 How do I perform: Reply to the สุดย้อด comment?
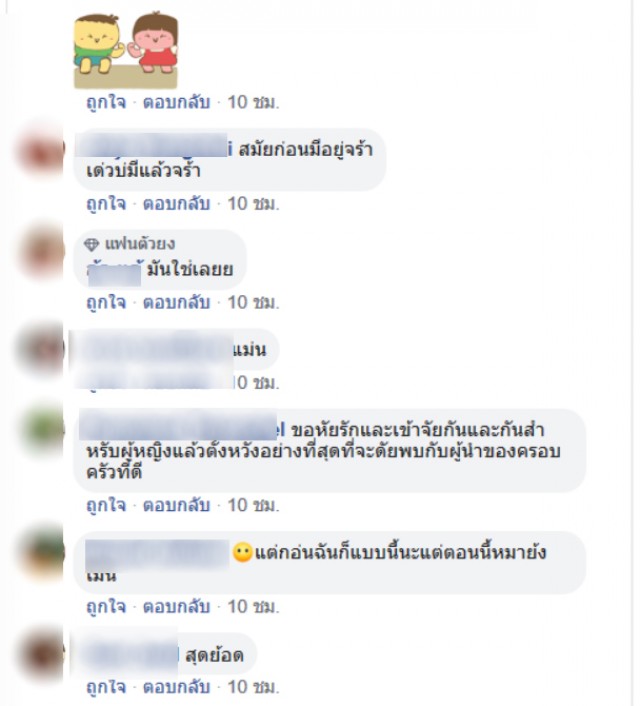point(177,687)
